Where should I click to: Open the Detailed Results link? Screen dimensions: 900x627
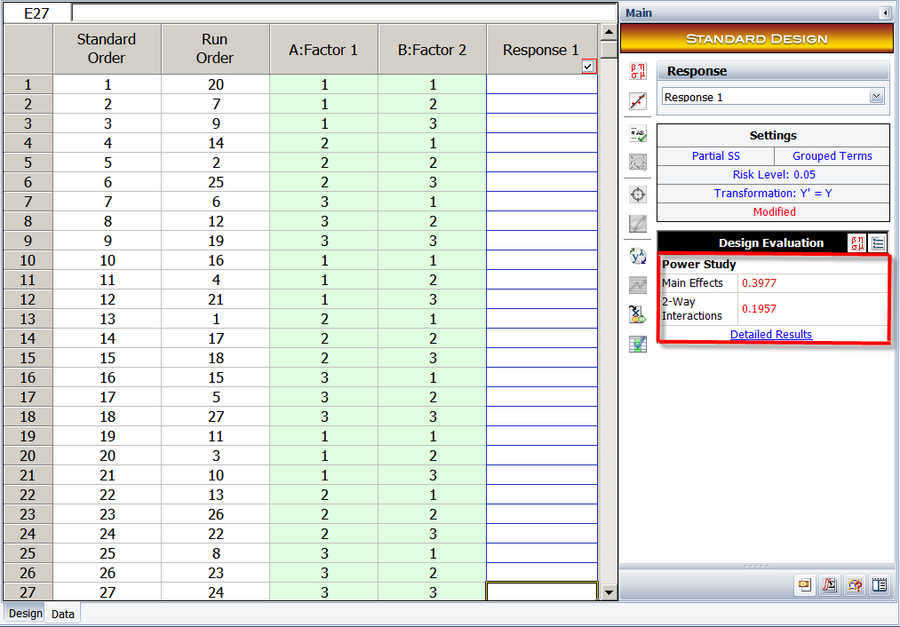771,334
